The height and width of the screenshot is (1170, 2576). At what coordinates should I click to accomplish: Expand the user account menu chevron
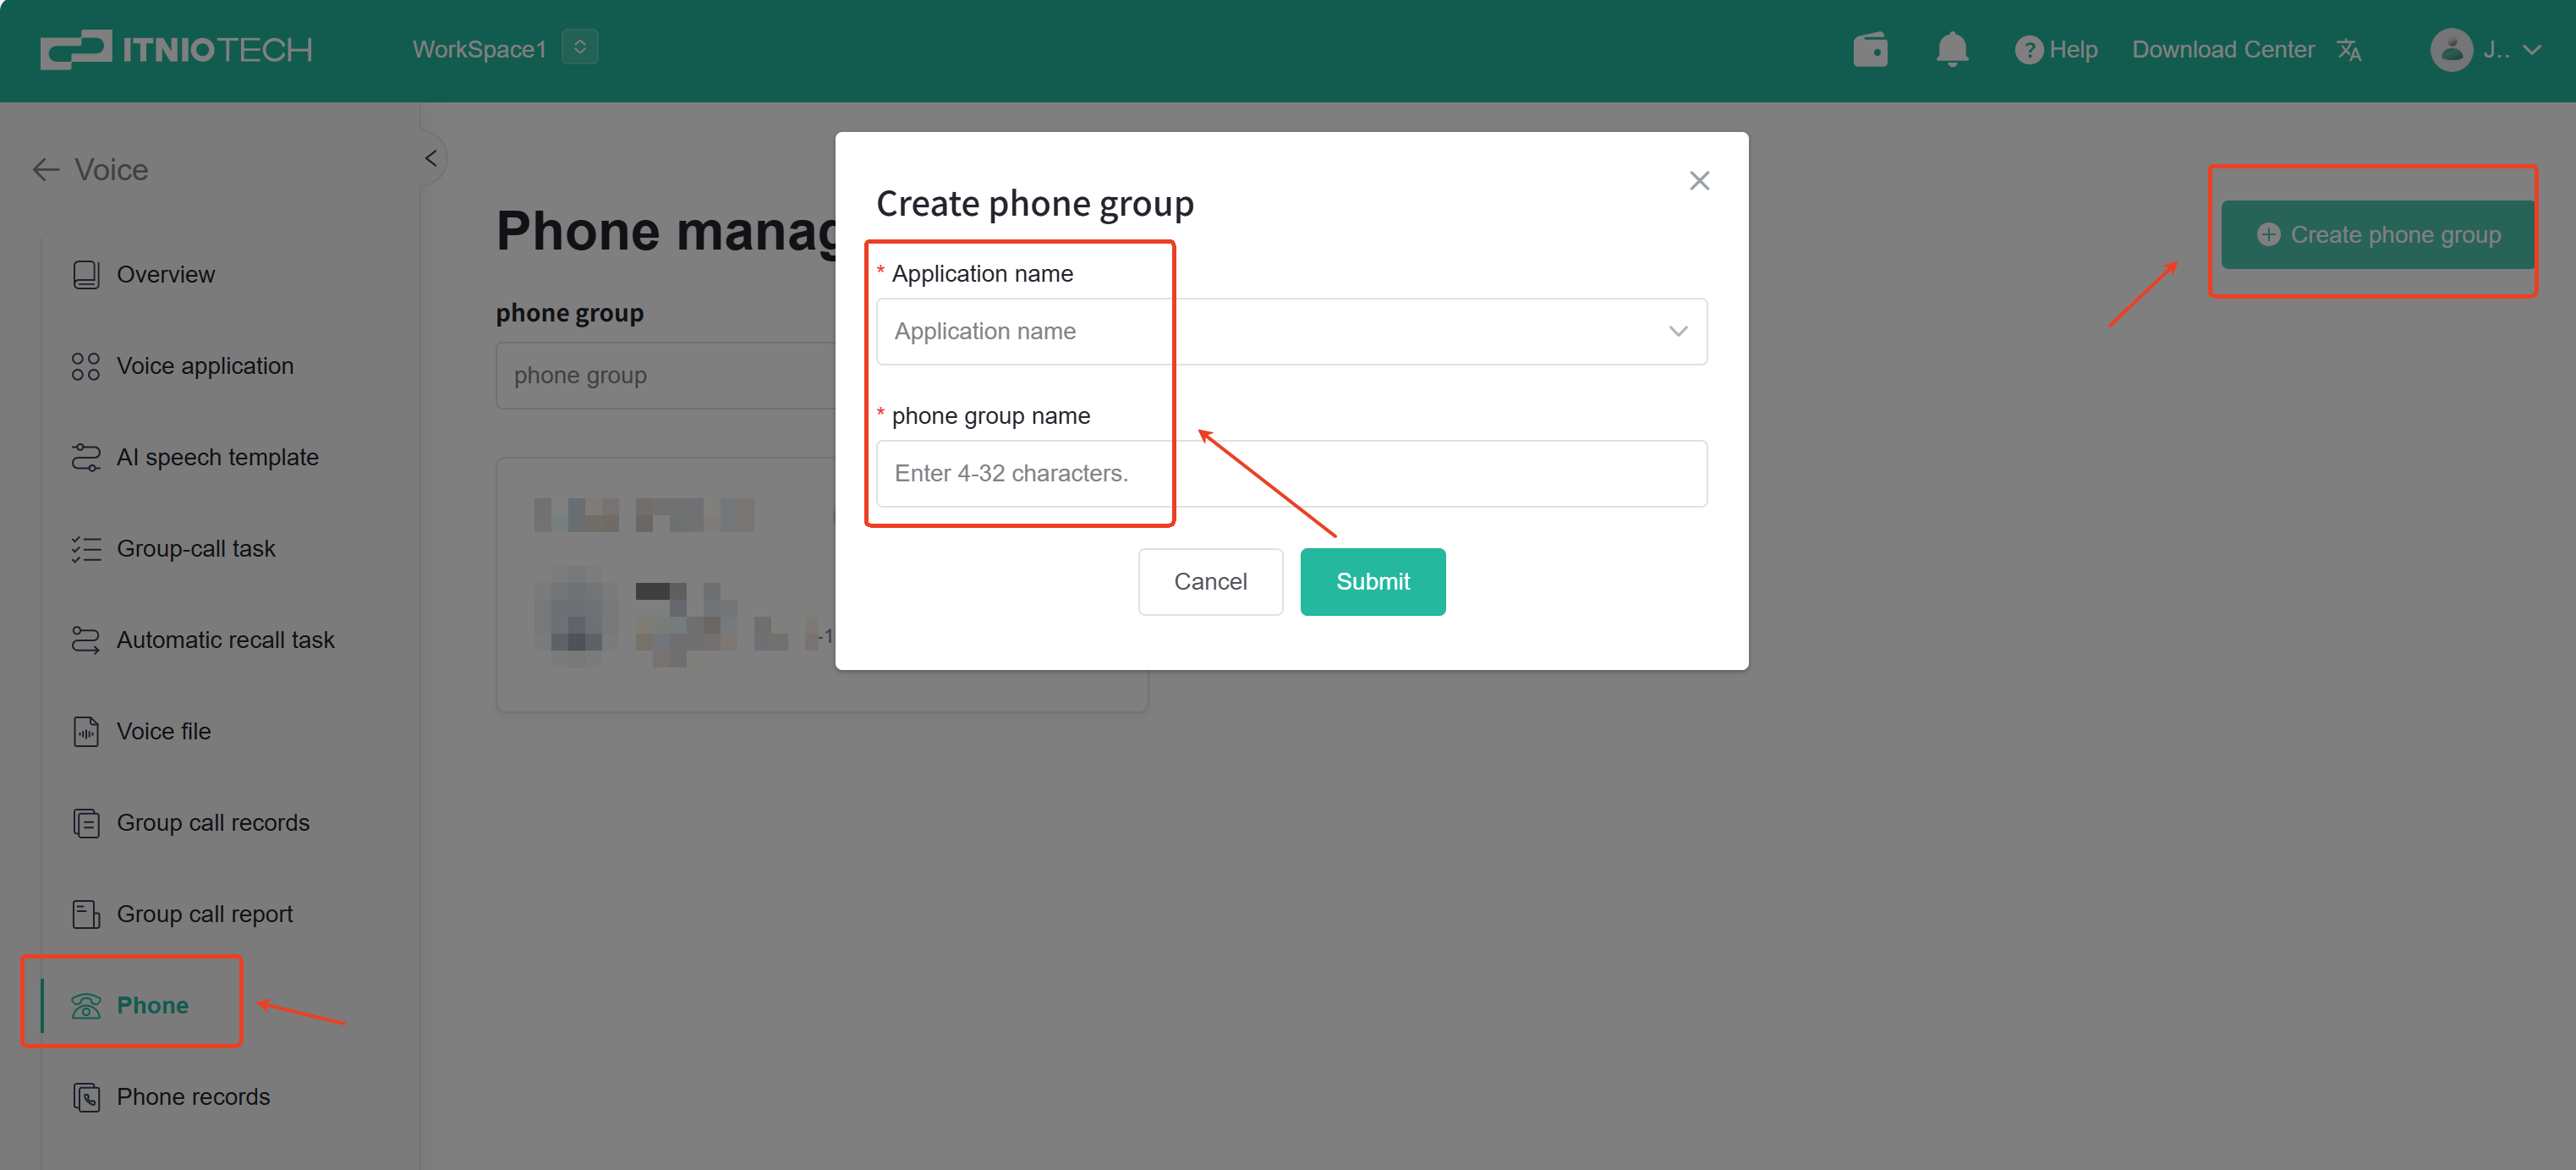click(x=2532, y=50)
